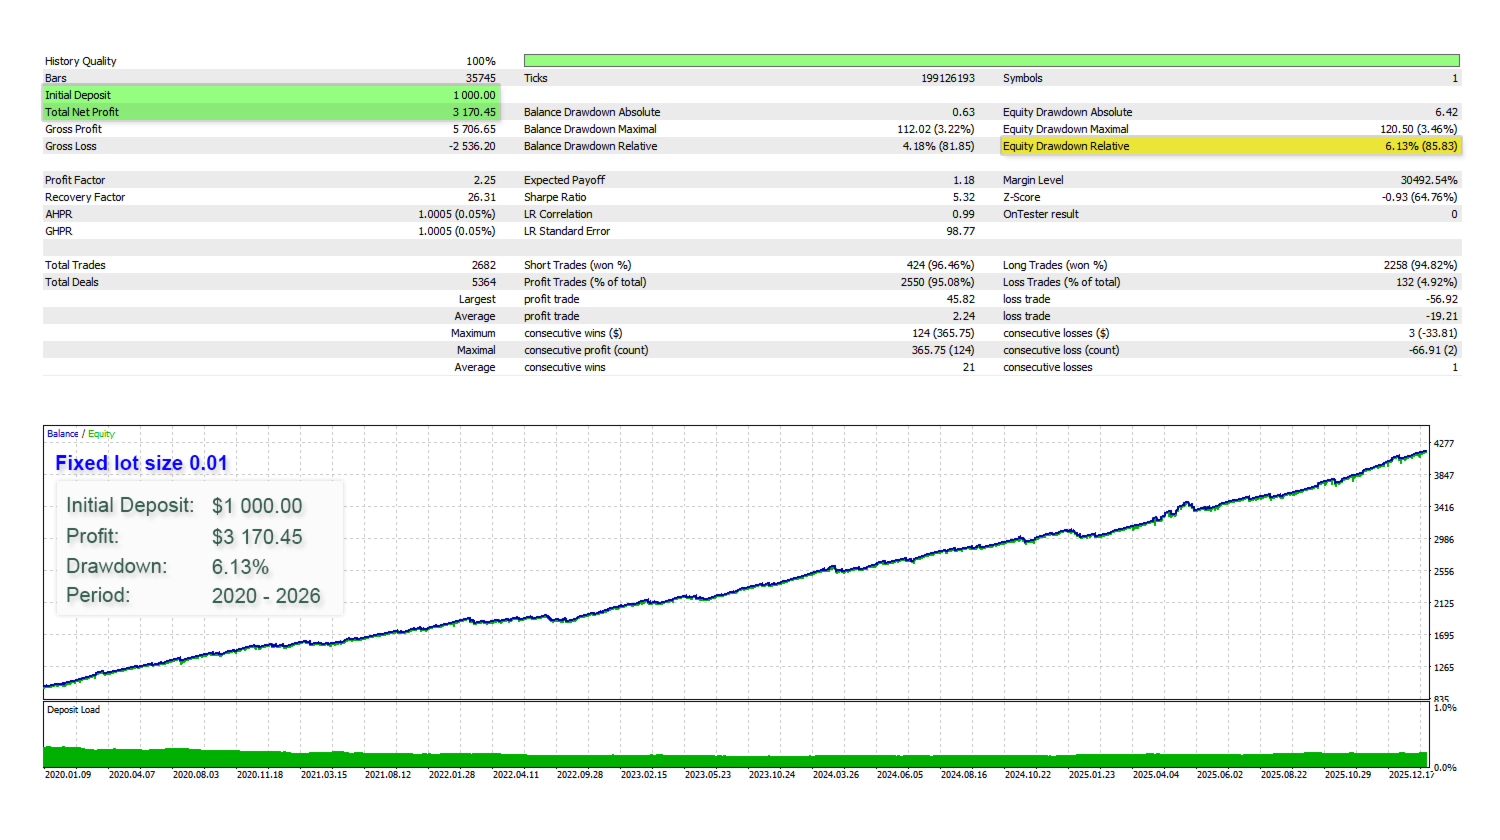Select average loss trade value -19.21
The image size is (1500, 840).
[1442, 316]
